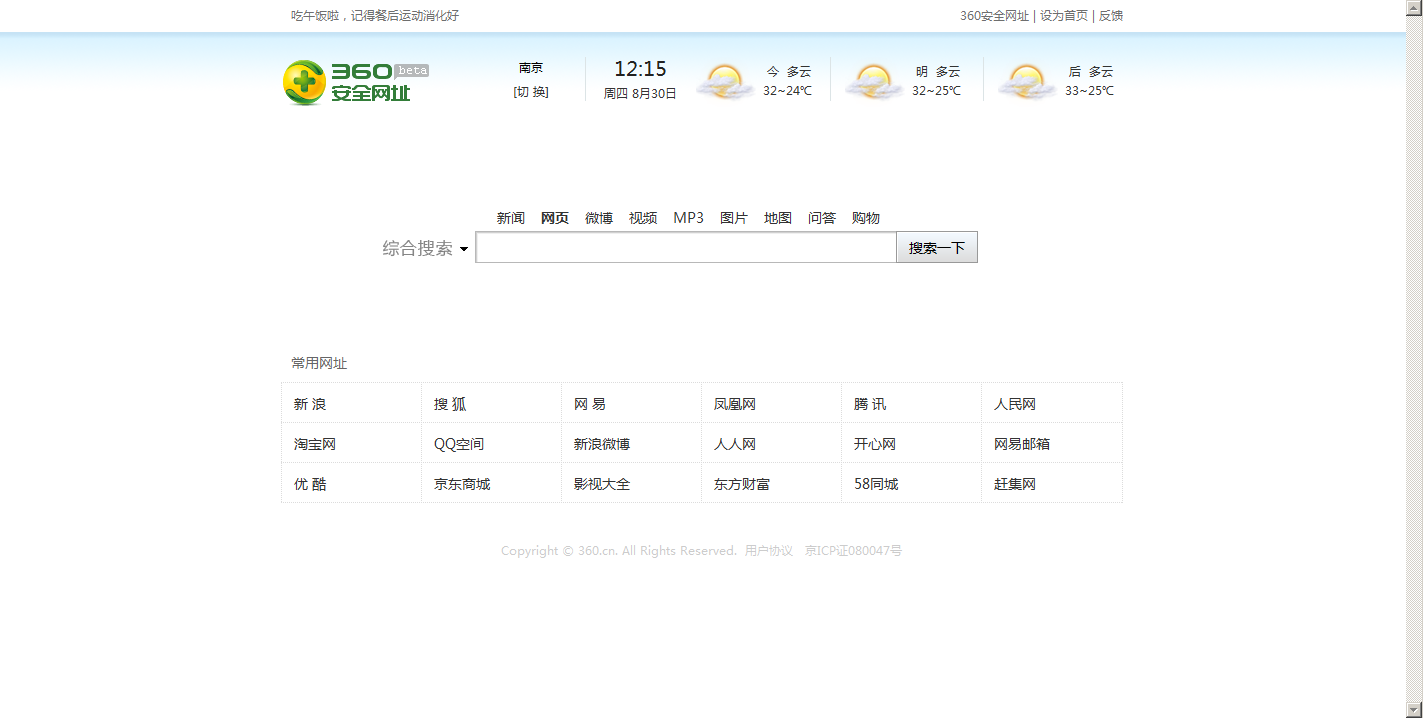
Task: Click tomorrow's cloudy weather icon
Action: [874, 82]
